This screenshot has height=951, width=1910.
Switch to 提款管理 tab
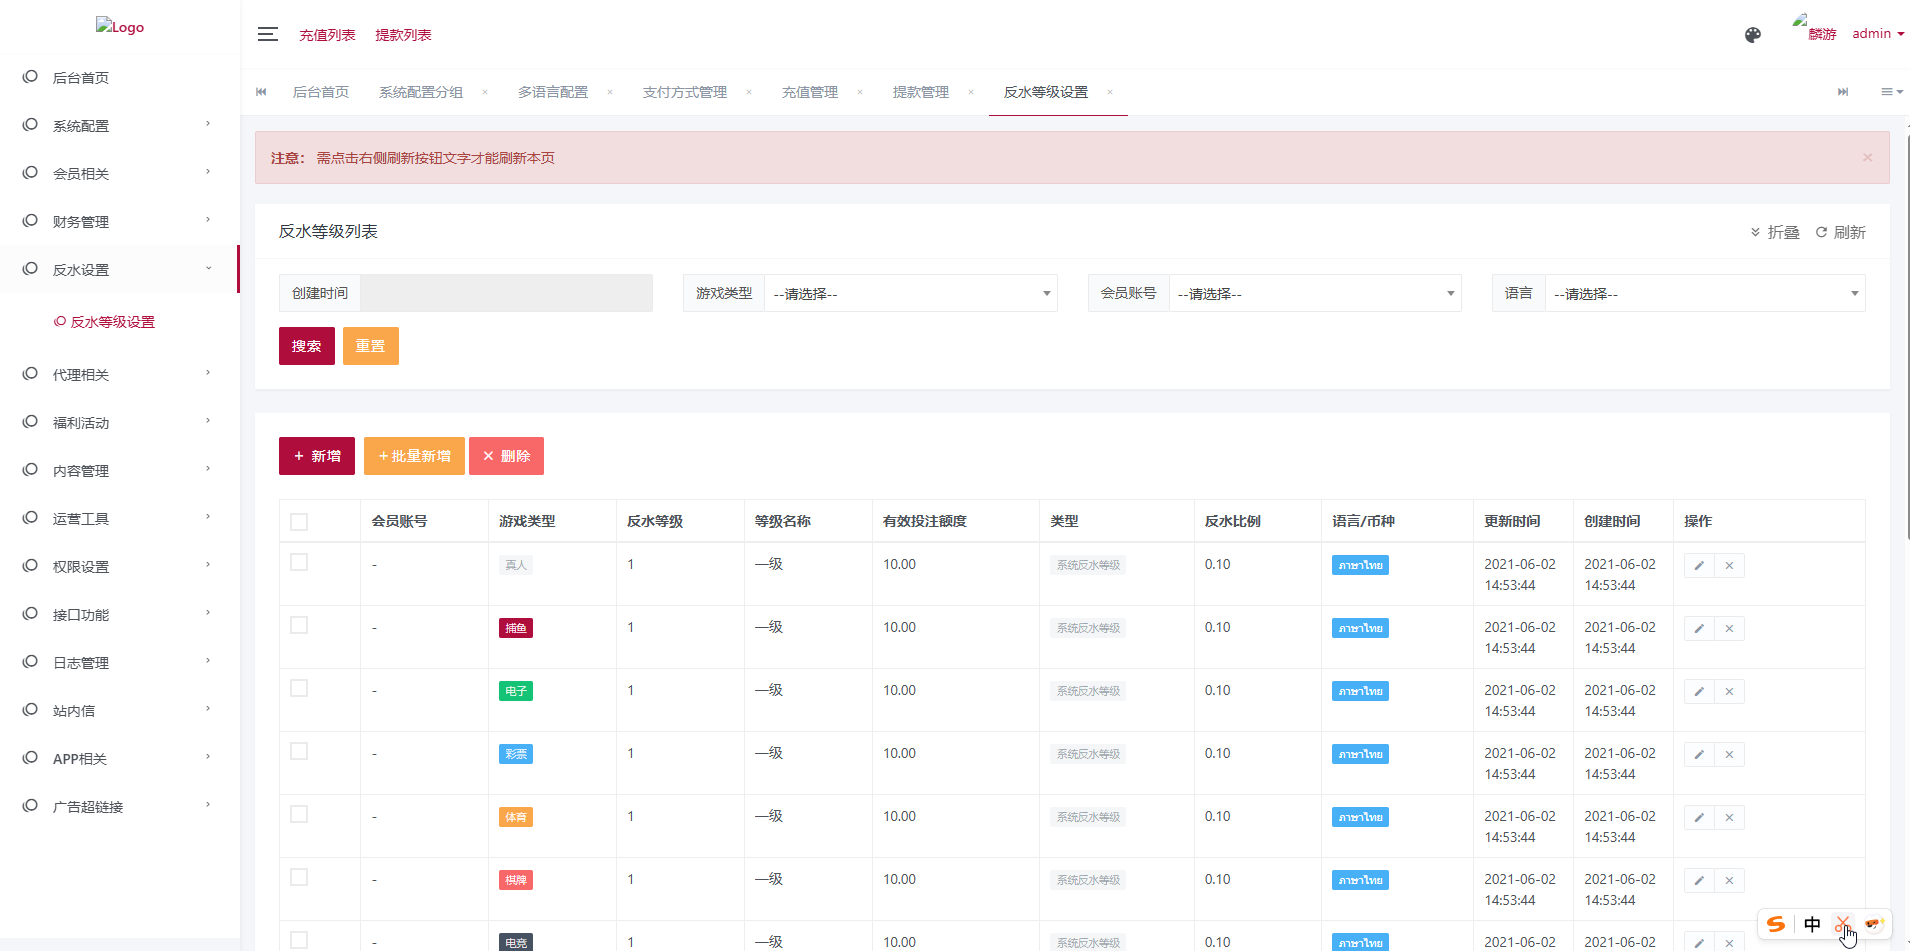pyautogui.click(x=920, y=92)
